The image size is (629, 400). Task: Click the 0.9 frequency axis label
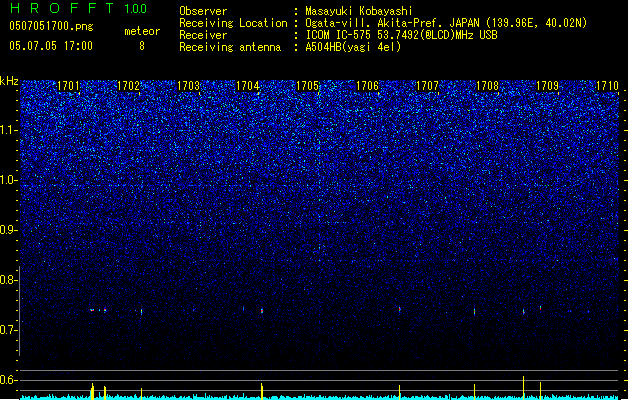pyautogui.click(x=8, y=230)
